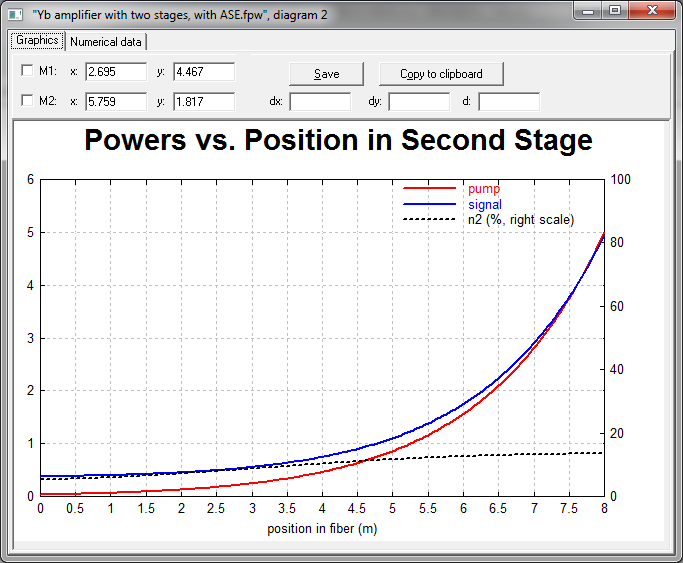This screenshot has height=563, width=683.
Task: Close the diagram 2 window
Action: [653, 11]
